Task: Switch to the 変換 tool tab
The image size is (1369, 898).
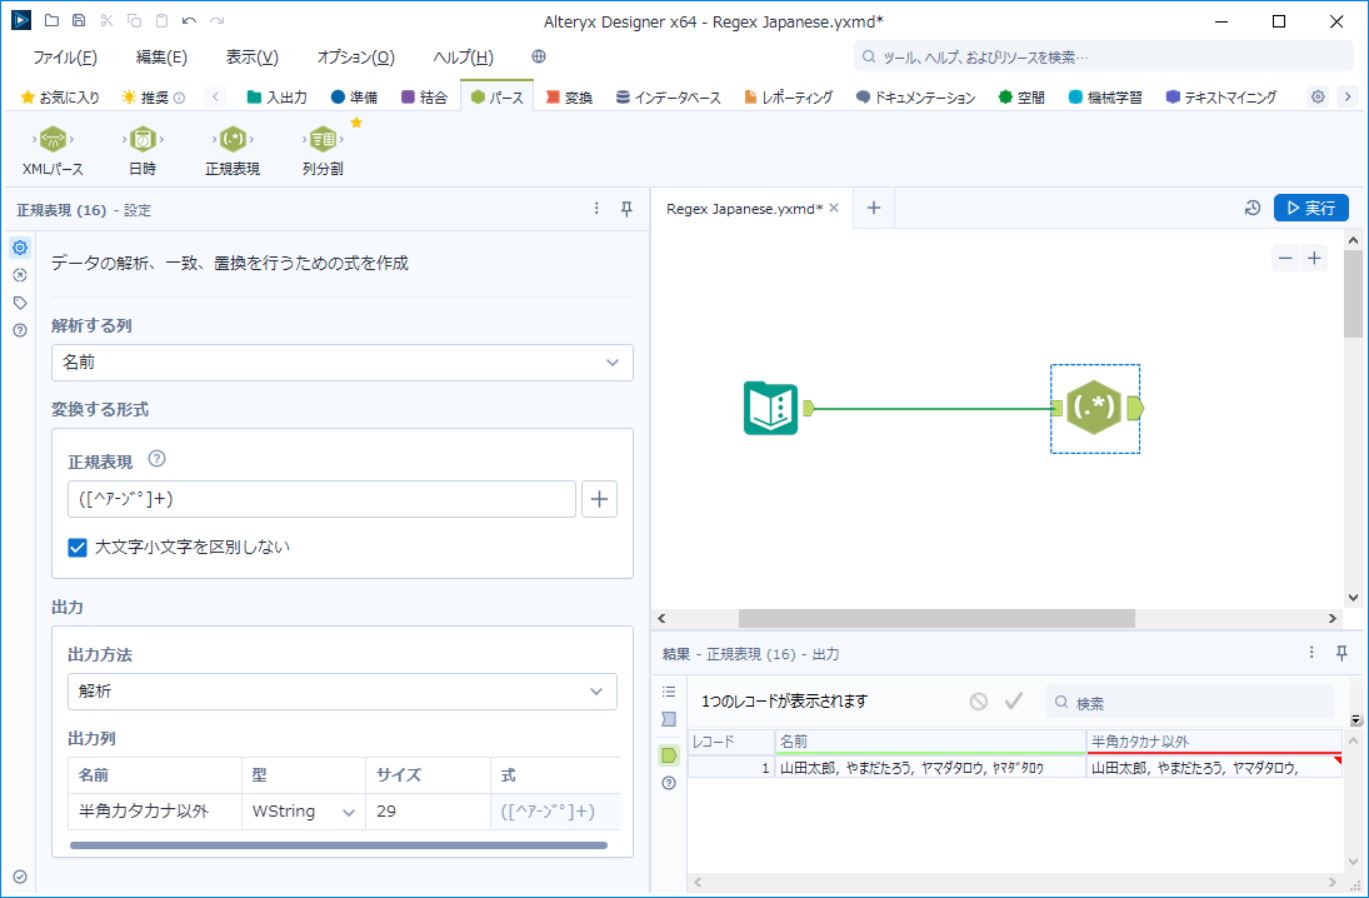Action: click(x=568, y=97)
